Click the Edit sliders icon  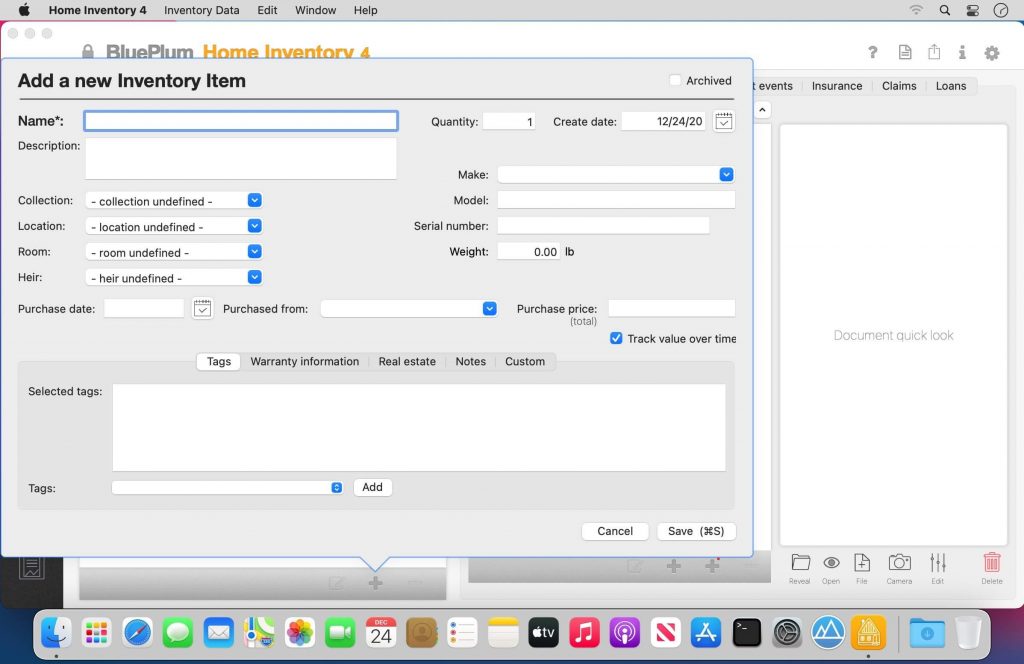937,563
